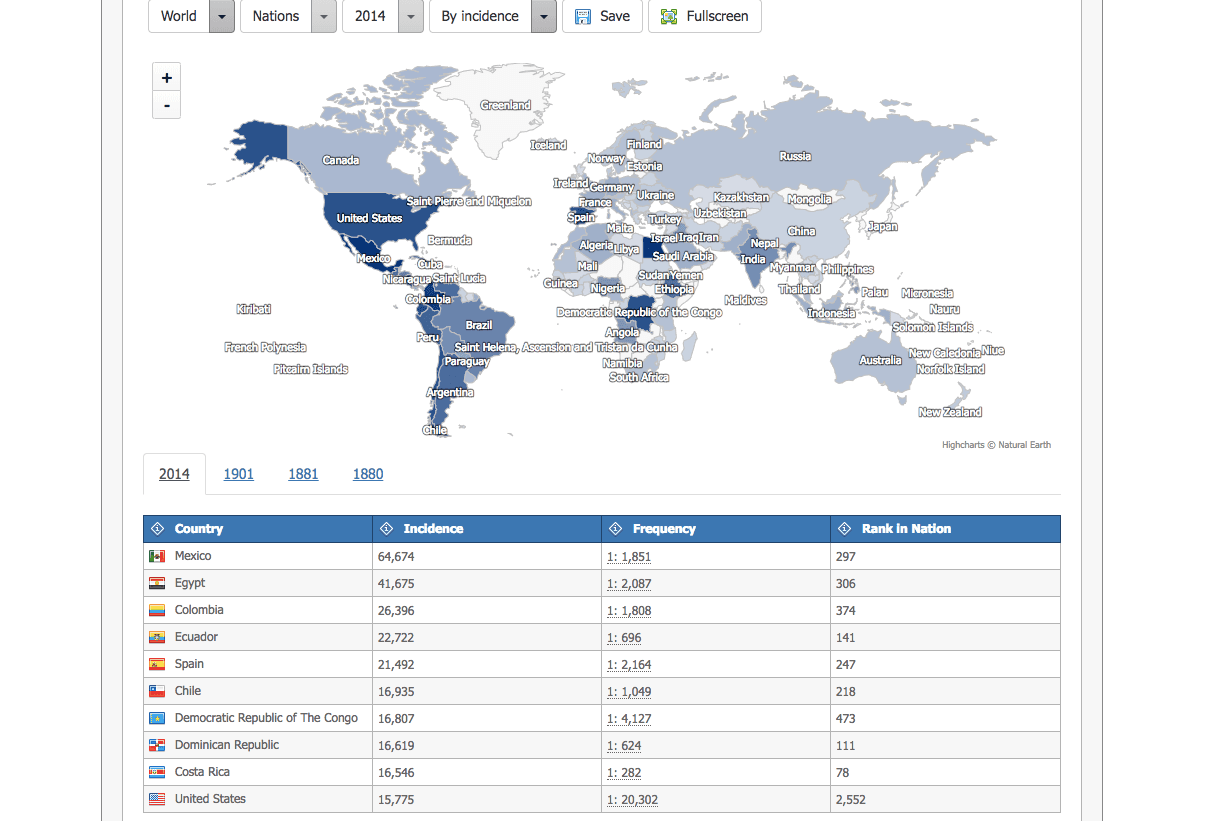Sort the table by the Frequency column icon

pyautogui.click(x=612, y=528)
